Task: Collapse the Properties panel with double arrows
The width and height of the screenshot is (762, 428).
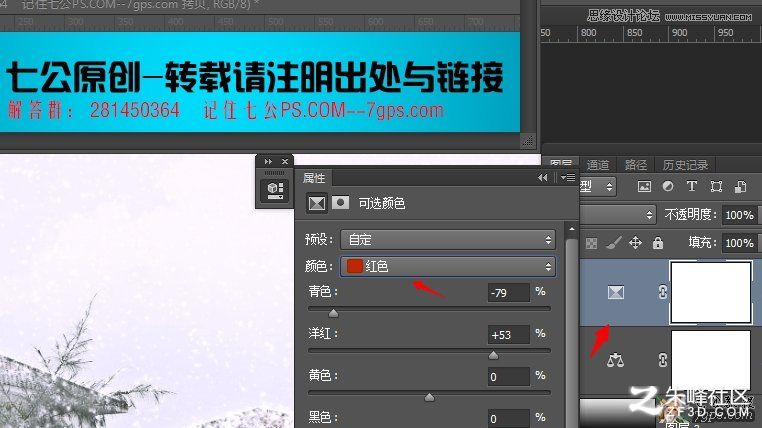Action: tap(542, 178)
